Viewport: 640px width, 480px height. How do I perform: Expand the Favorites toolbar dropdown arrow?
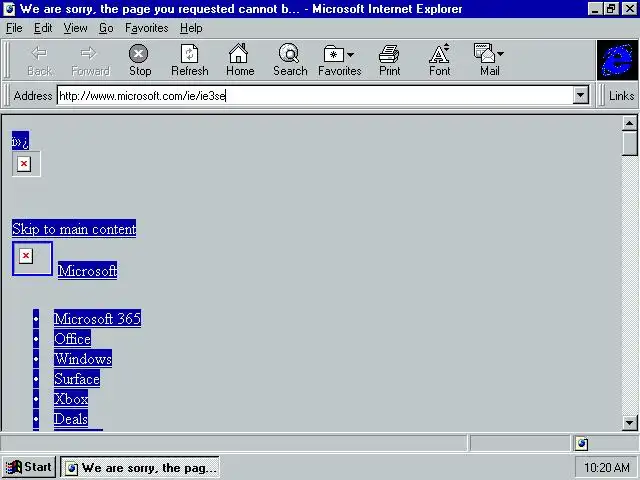(351, 54)
